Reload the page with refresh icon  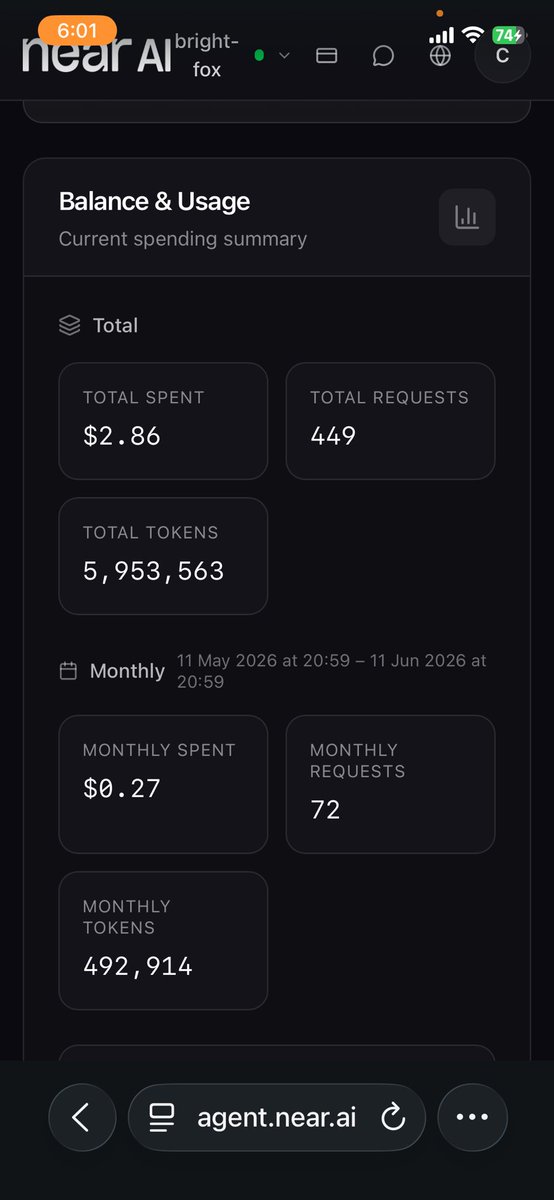tap(394, 1118)
